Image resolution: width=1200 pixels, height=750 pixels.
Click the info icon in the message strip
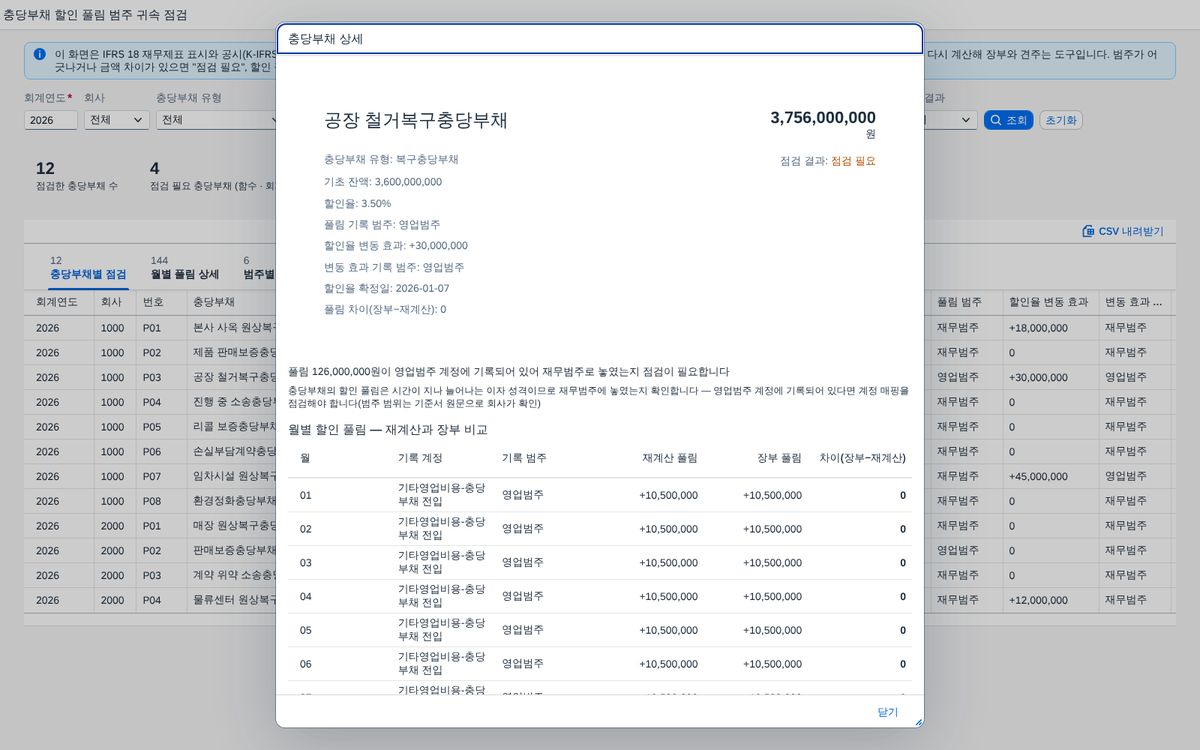[39, 54]
